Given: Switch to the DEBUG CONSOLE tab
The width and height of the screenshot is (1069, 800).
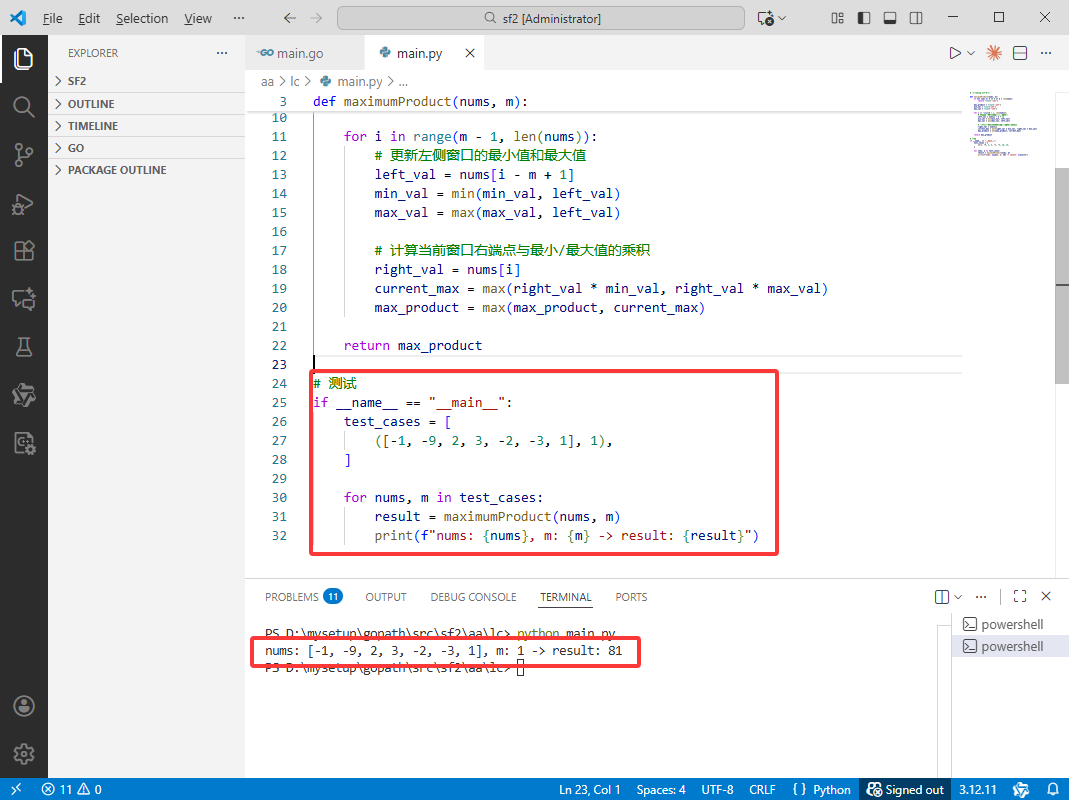Looking at the screenshot, I should 473,597.
